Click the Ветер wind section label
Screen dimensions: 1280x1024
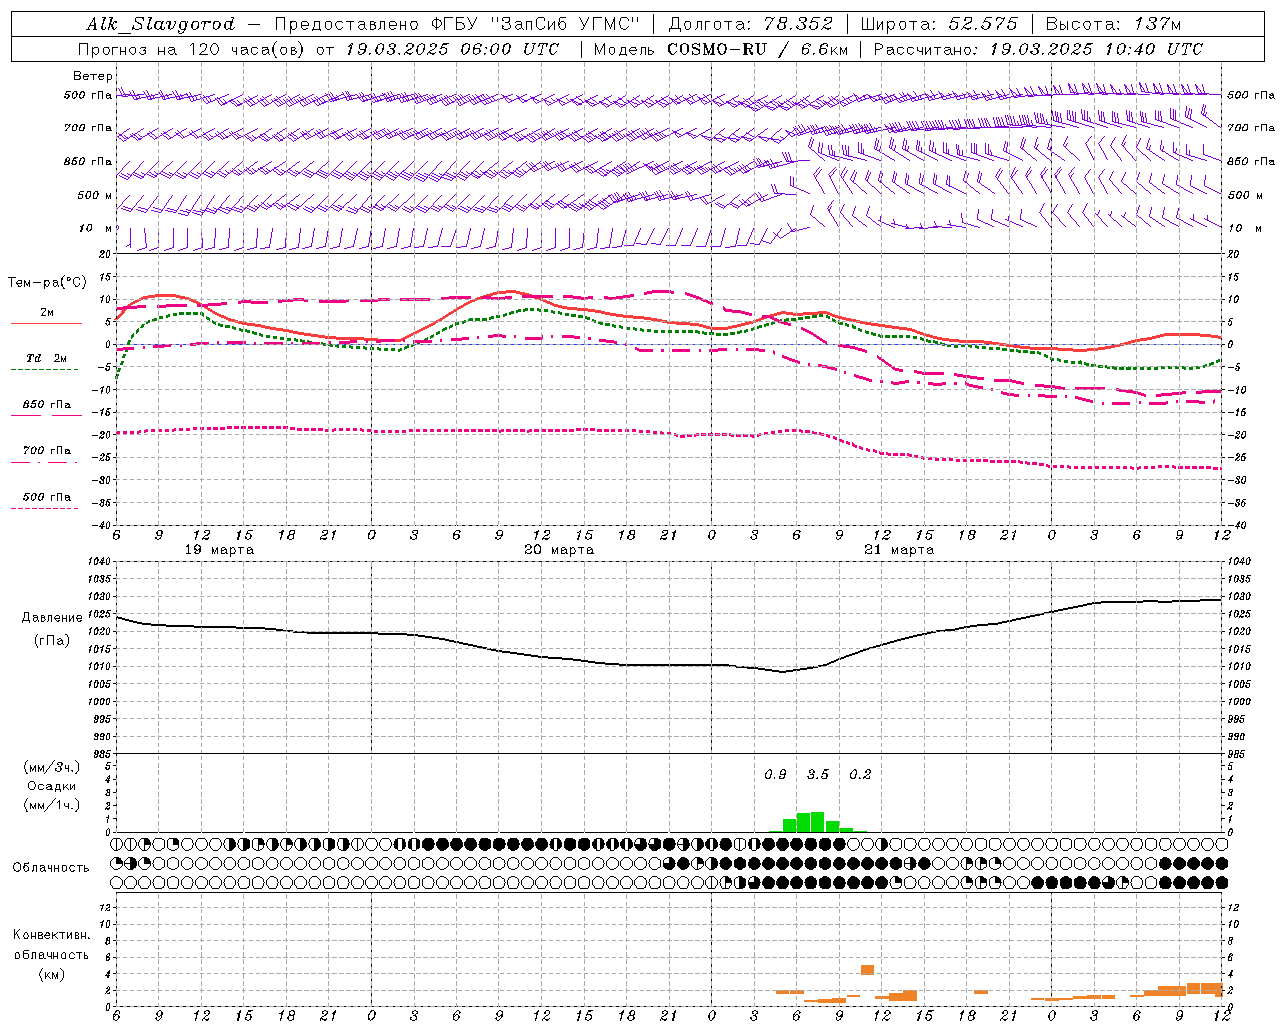[92, 76]
